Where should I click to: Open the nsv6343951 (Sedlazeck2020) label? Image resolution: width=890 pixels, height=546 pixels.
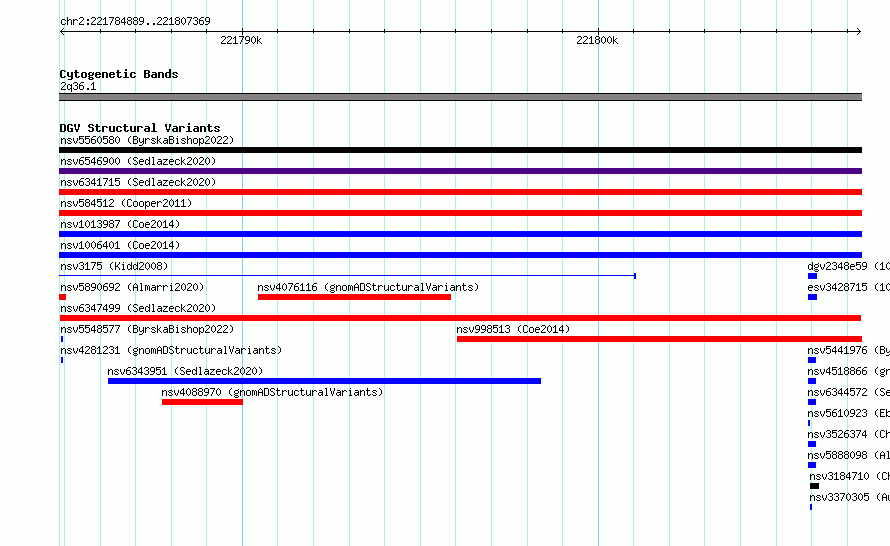pos(185,371)
